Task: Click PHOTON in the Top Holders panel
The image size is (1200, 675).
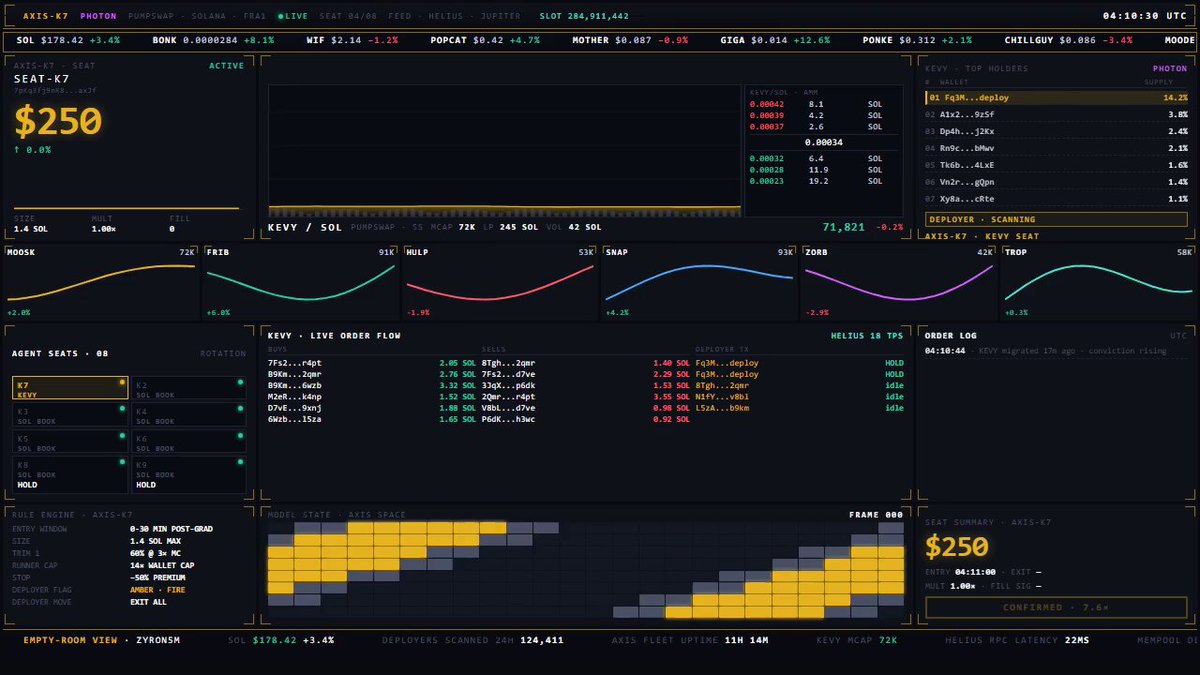Action: (1170, 69)
